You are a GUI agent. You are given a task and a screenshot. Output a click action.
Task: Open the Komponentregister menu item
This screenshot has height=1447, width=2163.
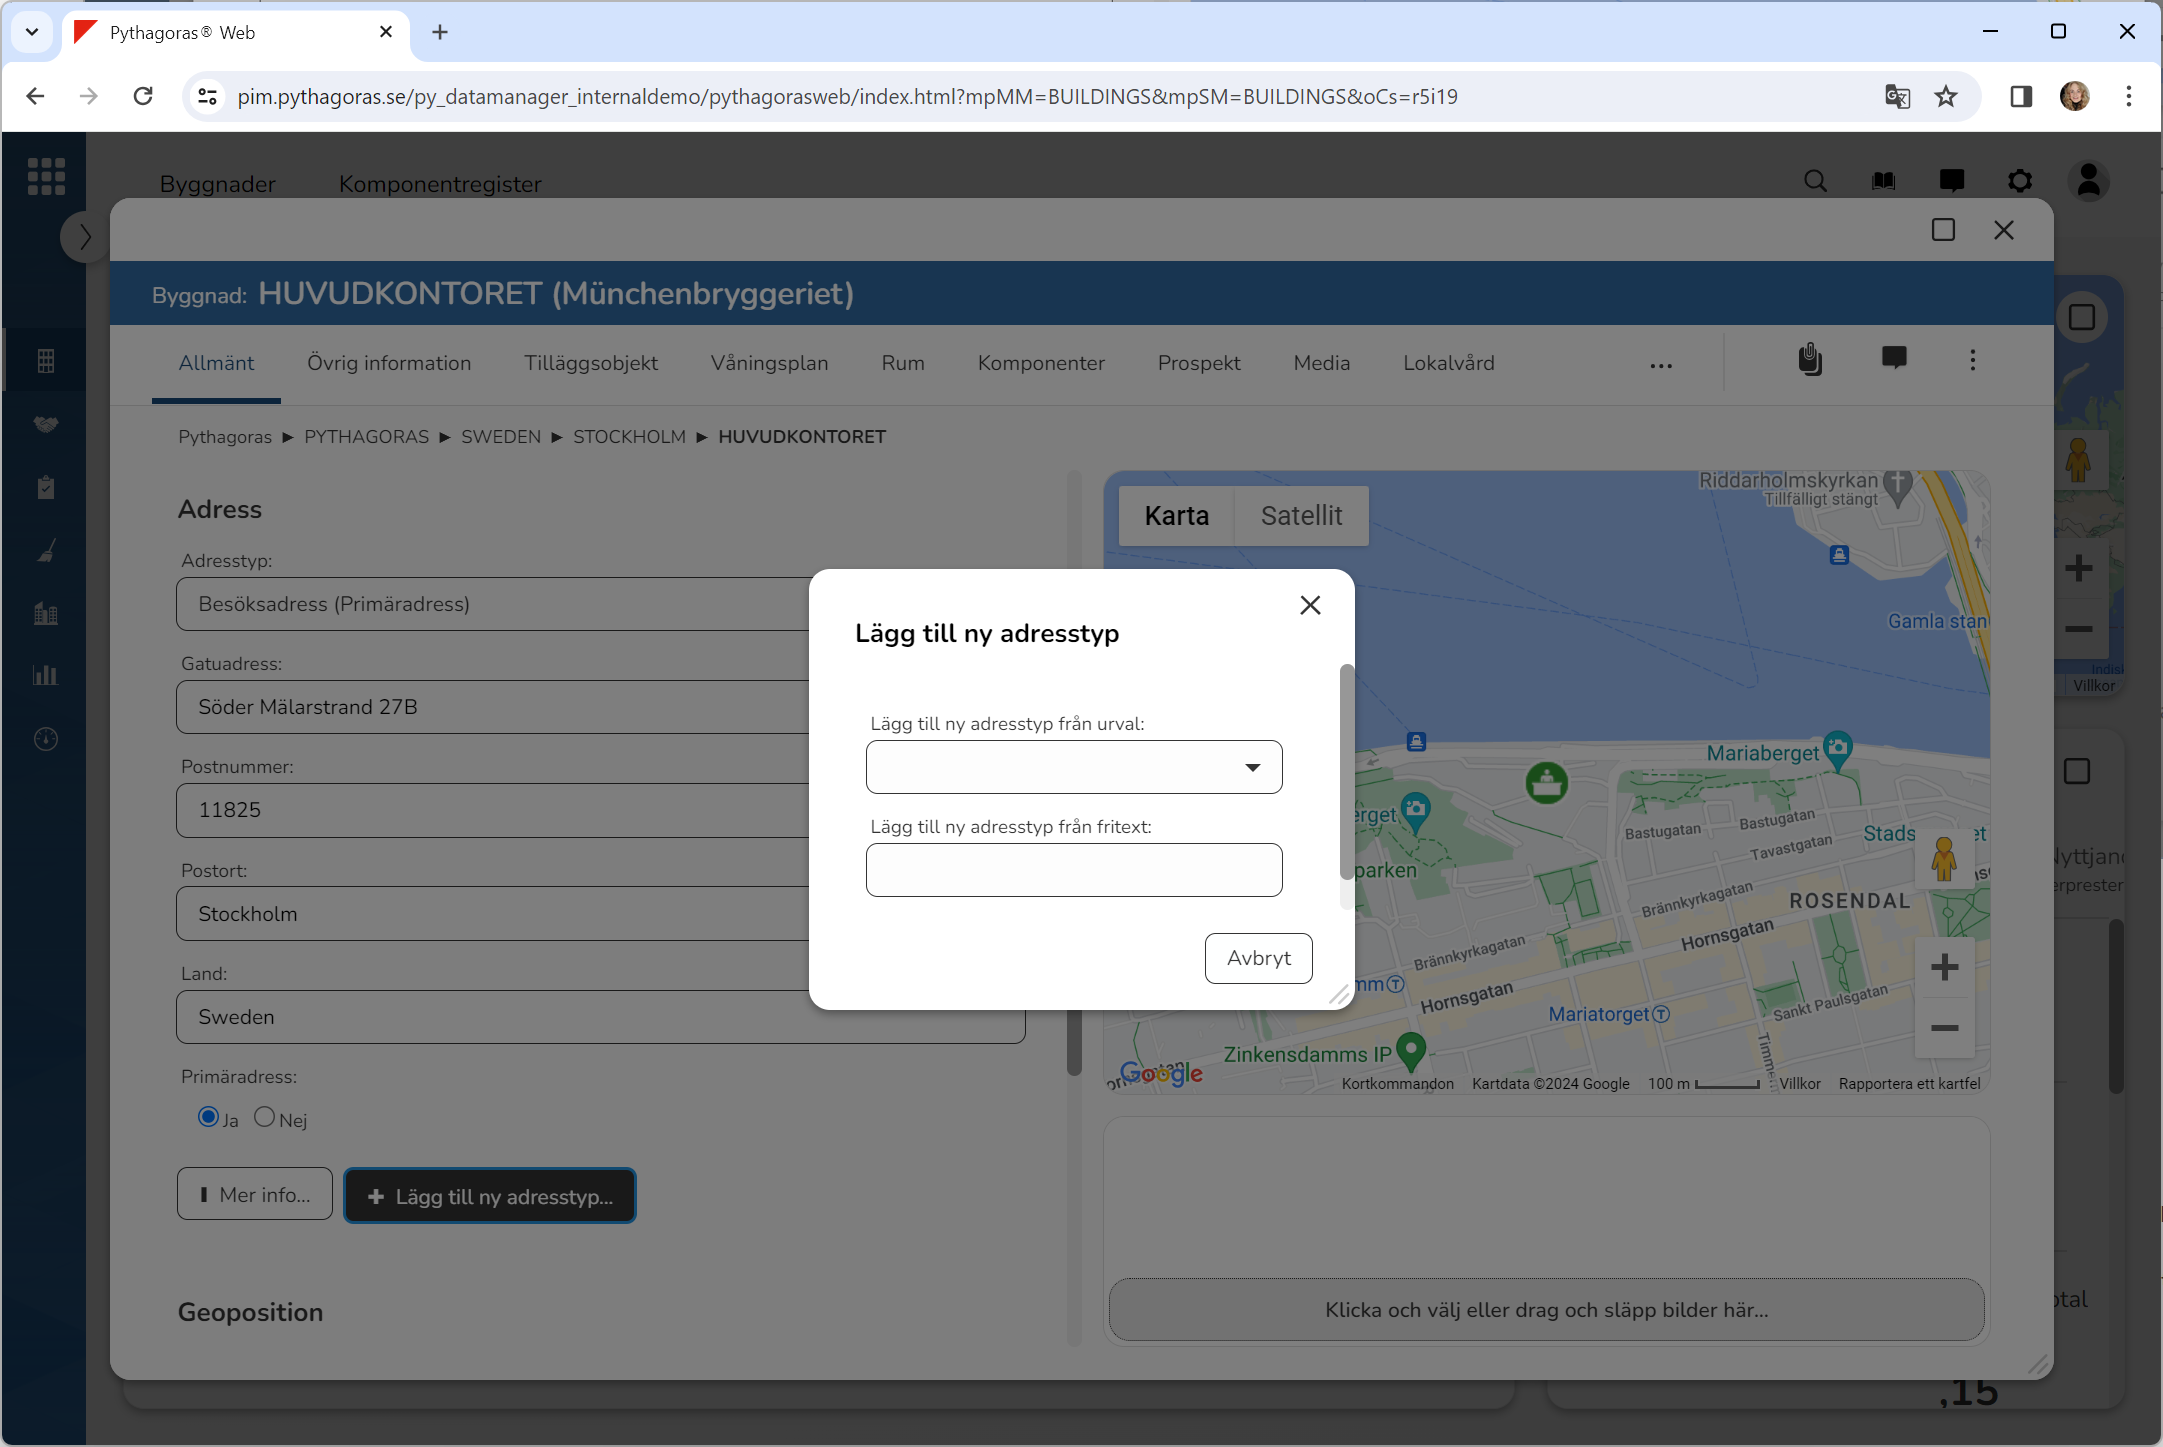(439, 184)
